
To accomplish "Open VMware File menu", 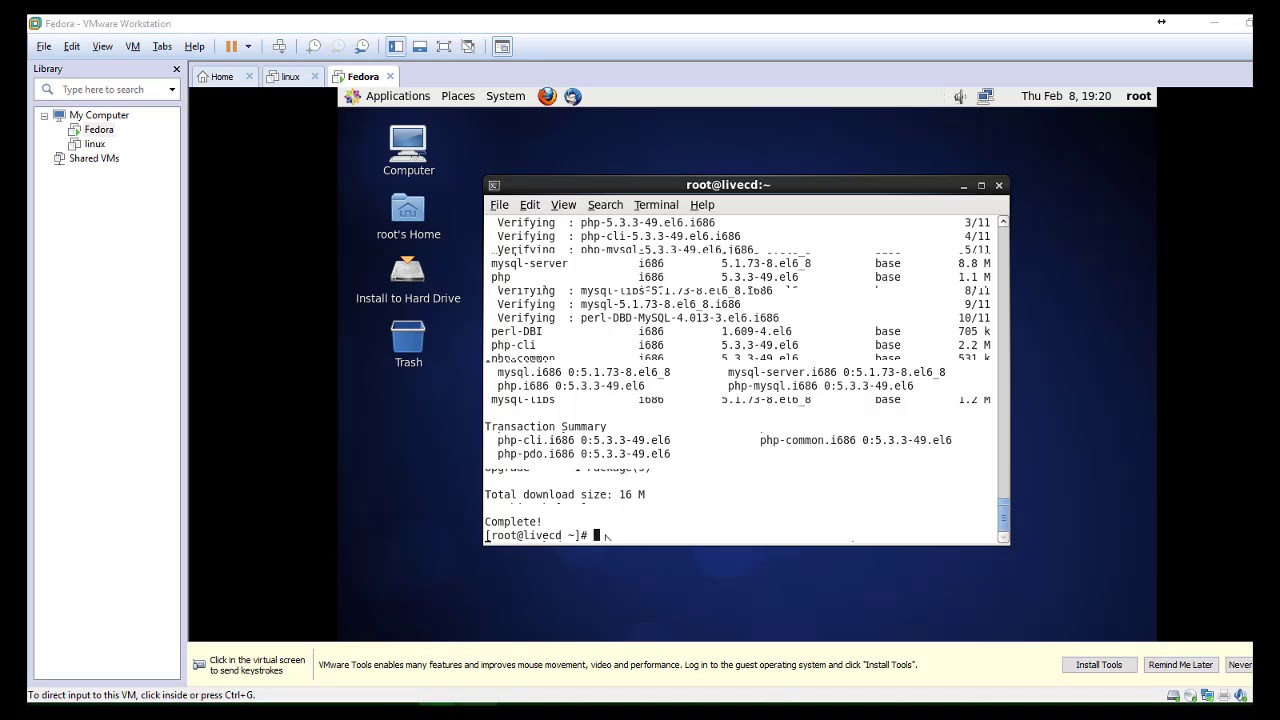I will point(44,46).
